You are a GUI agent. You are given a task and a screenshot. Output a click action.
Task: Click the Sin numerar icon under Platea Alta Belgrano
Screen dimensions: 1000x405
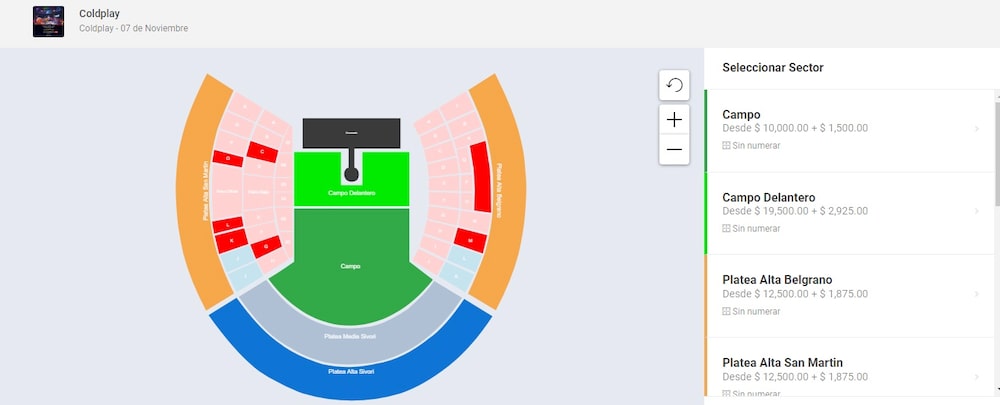pos(727,312)
